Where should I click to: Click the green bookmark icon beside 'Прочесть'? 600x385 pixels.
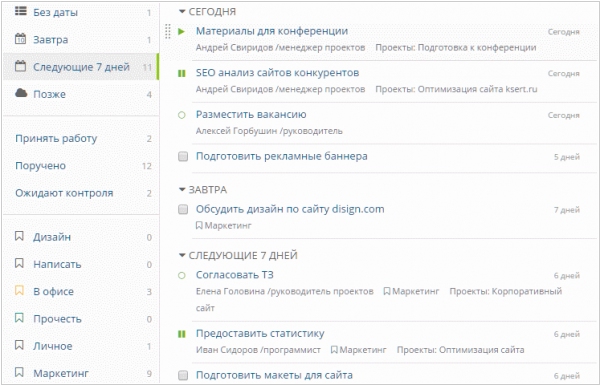click(19, 318)
